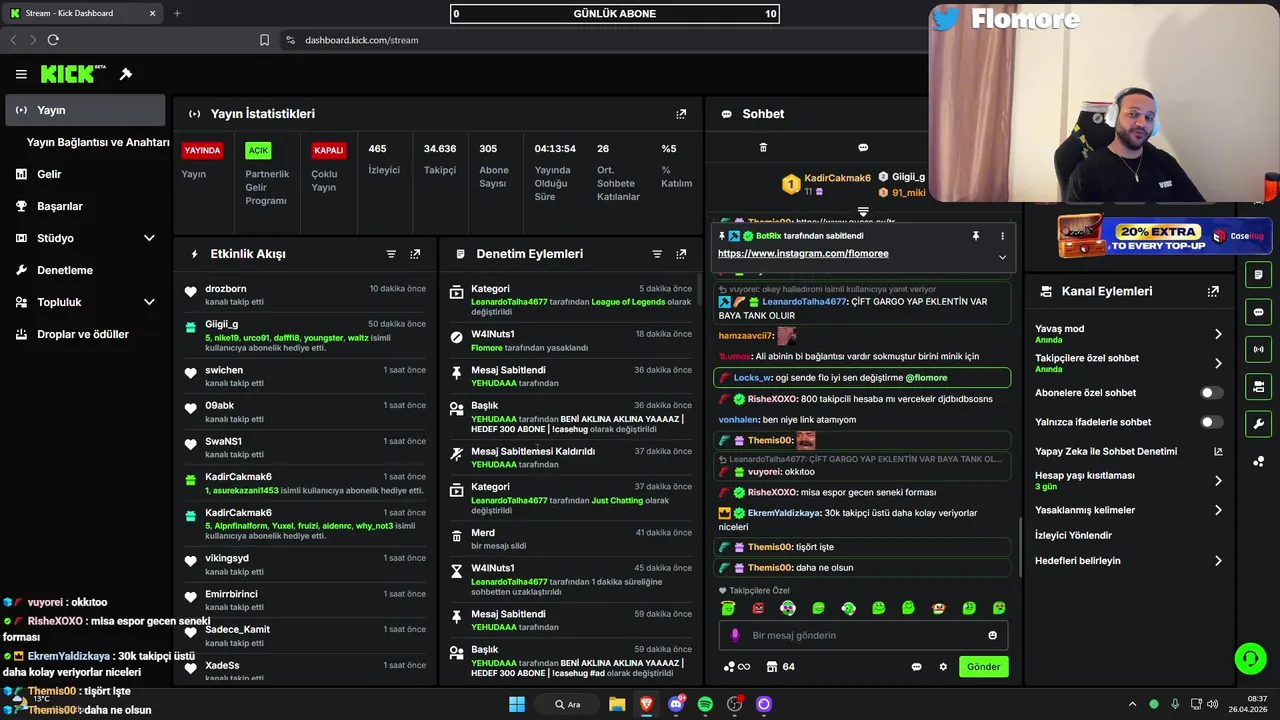Pop out the Denetim Eylemleri panel
Image resolution: width=1280 pixels, height=720 pixels.
(x=681, y=254)
